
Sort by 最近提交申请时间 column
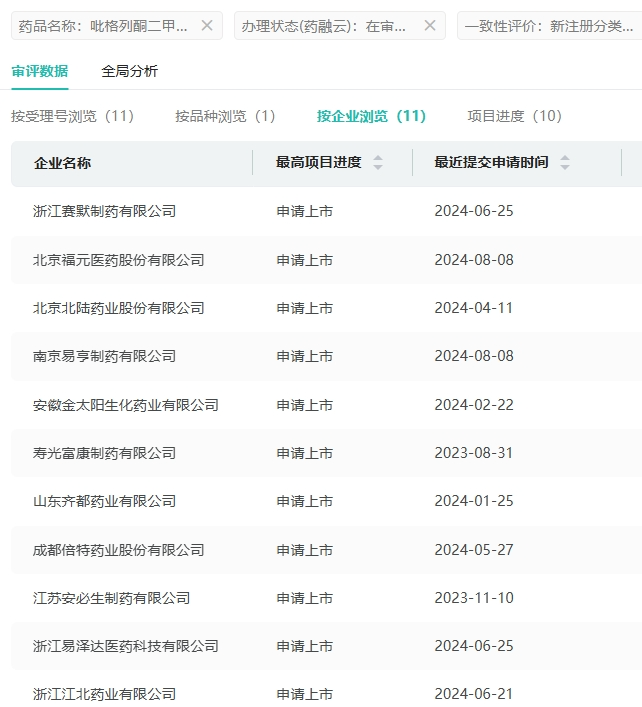tap(565, 163)
